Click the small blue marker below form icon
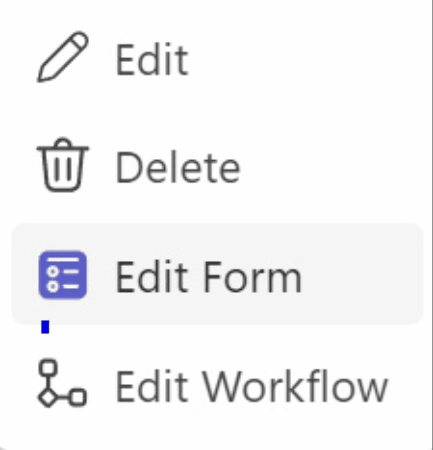The image size is (433, 450). 45,327
